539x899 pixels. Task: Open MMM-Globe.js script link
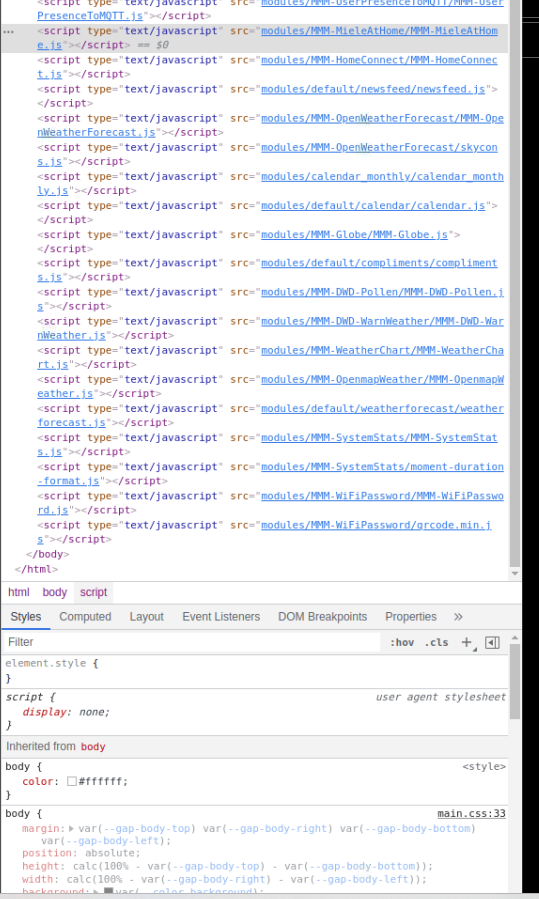354,234
